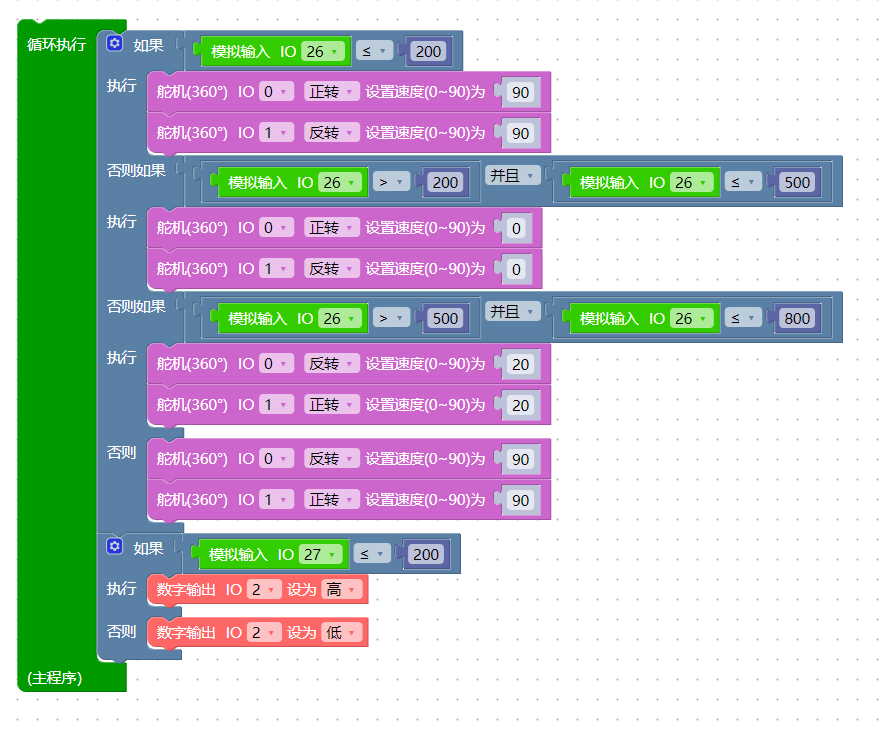
Task: Click speed value 20 on the servo IO 1 block
Action: (x=520, y=405)
